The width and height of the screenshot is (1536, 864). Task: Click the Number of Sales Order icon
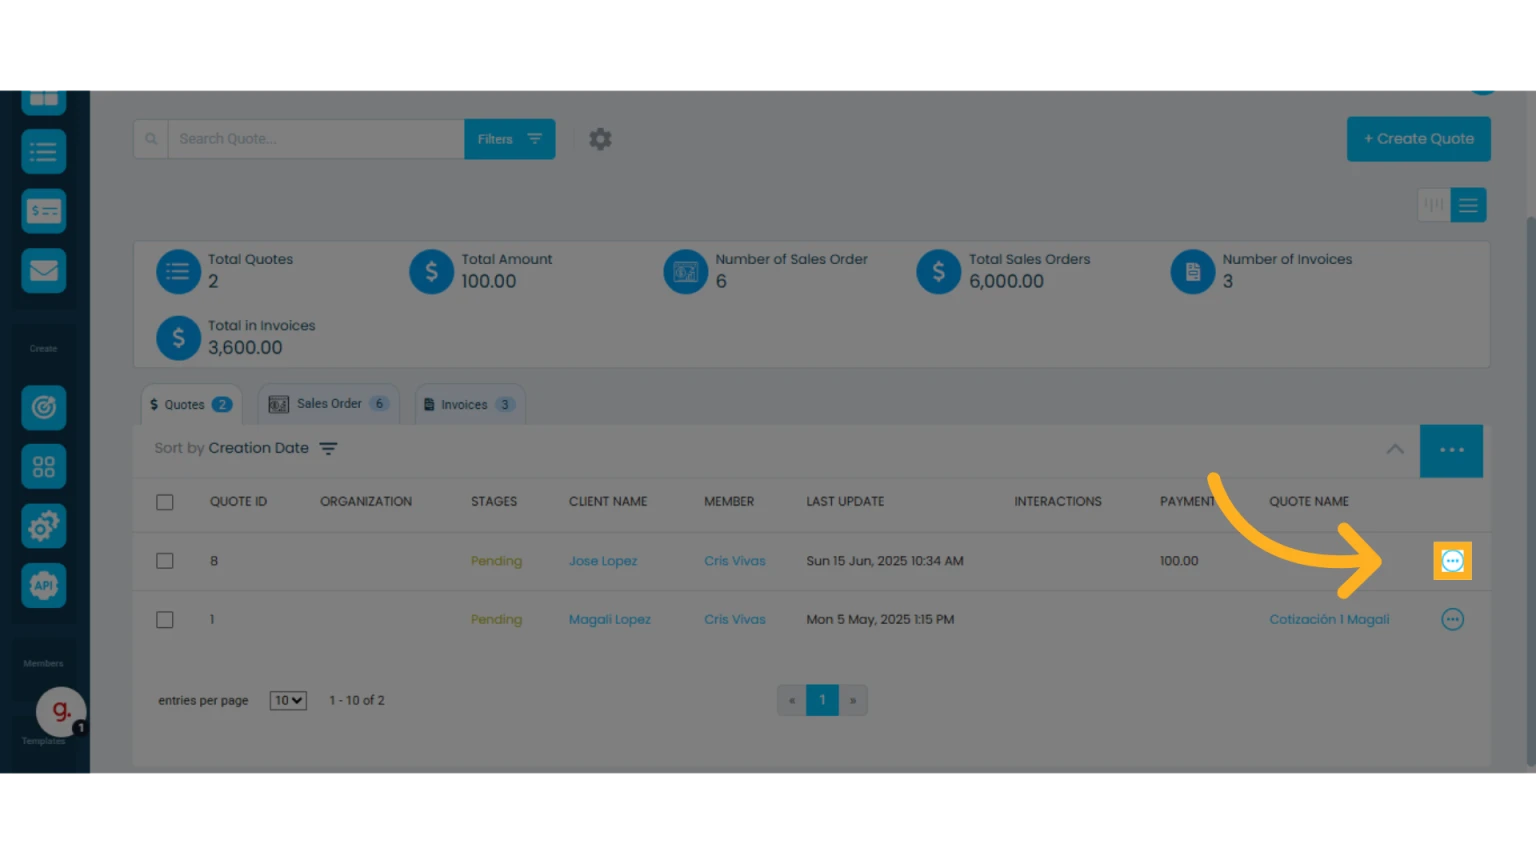click(x=685, y=271)
